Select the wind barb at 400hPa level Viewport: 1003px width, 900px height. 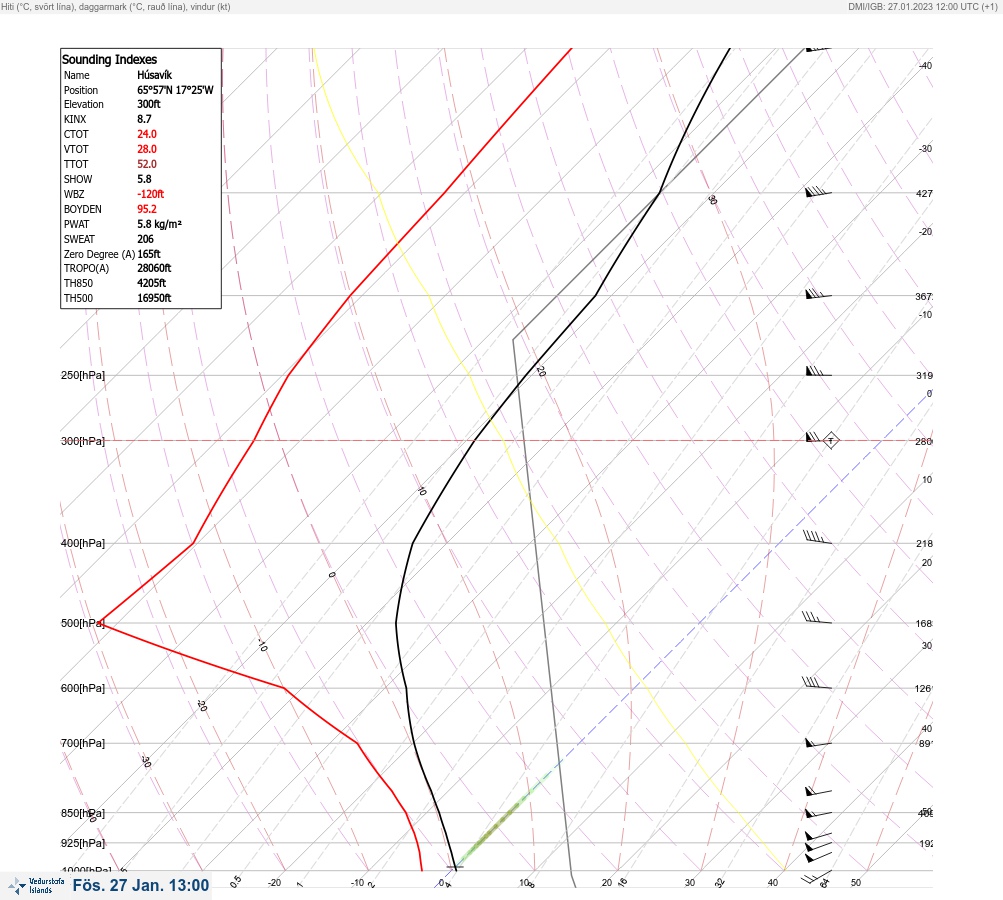(817, 537)
